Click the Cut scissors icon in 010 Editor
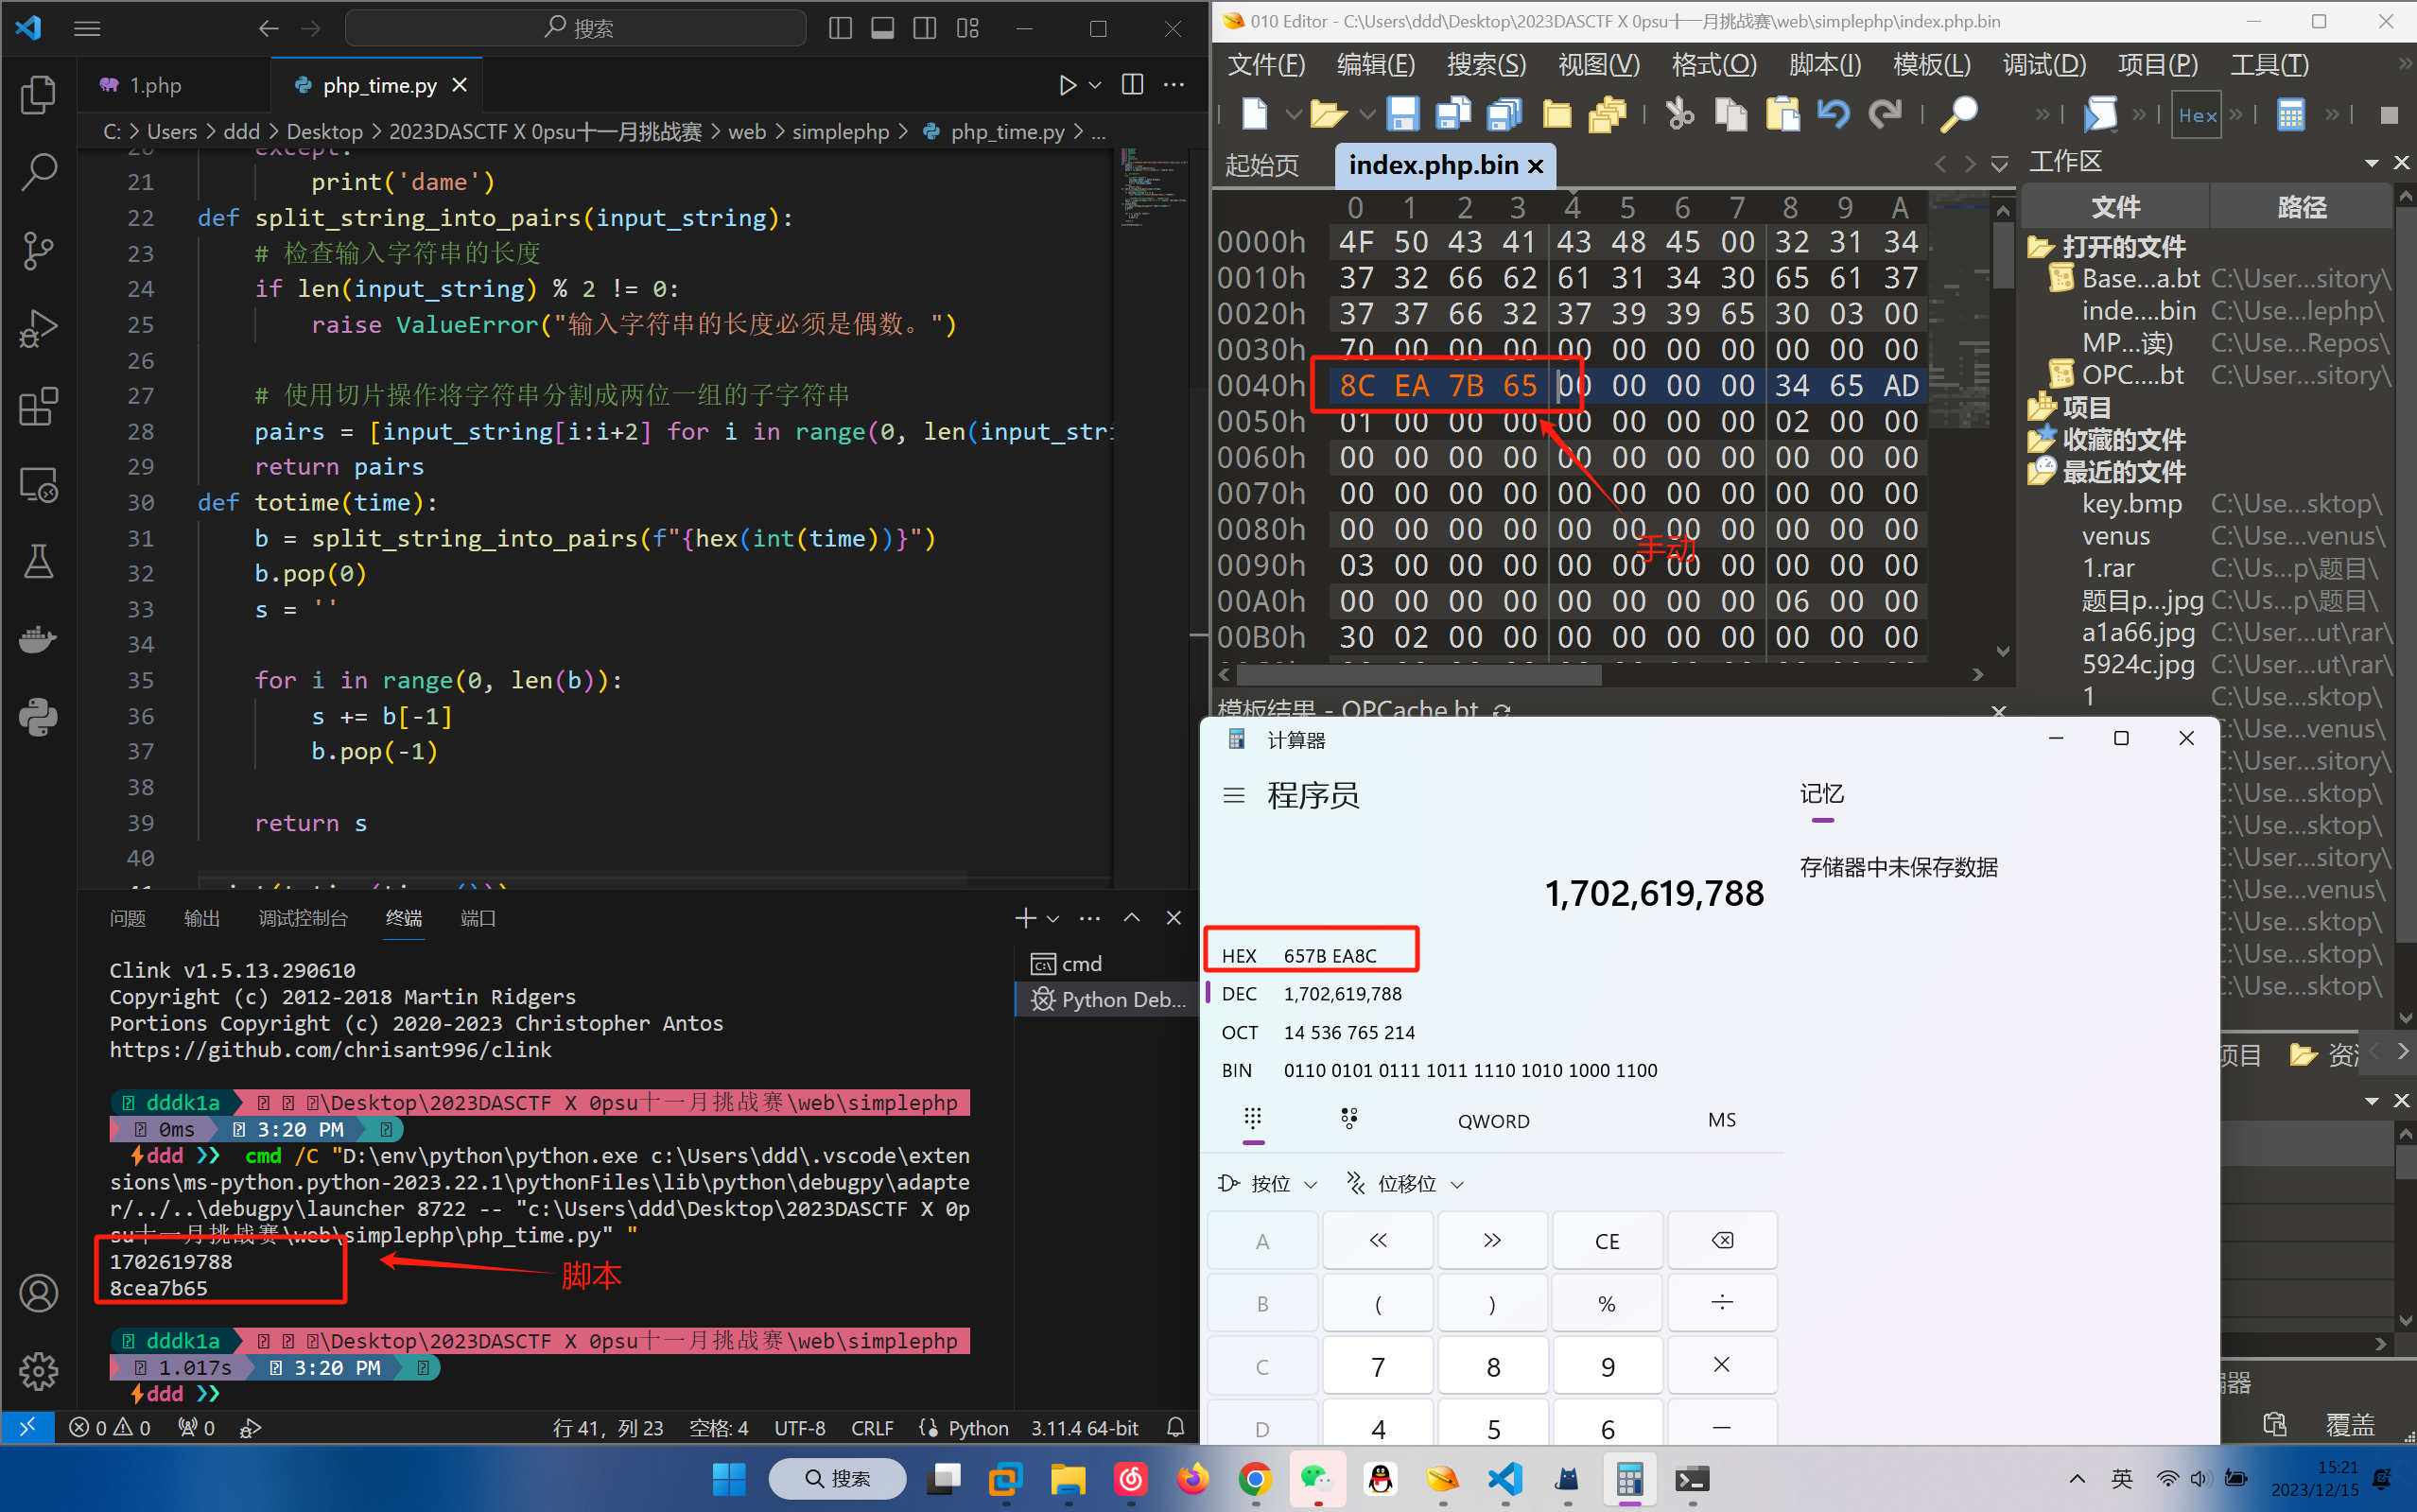Image resolution: width=2417 pixels, height=1512 pixels. tap(1680, 114)
